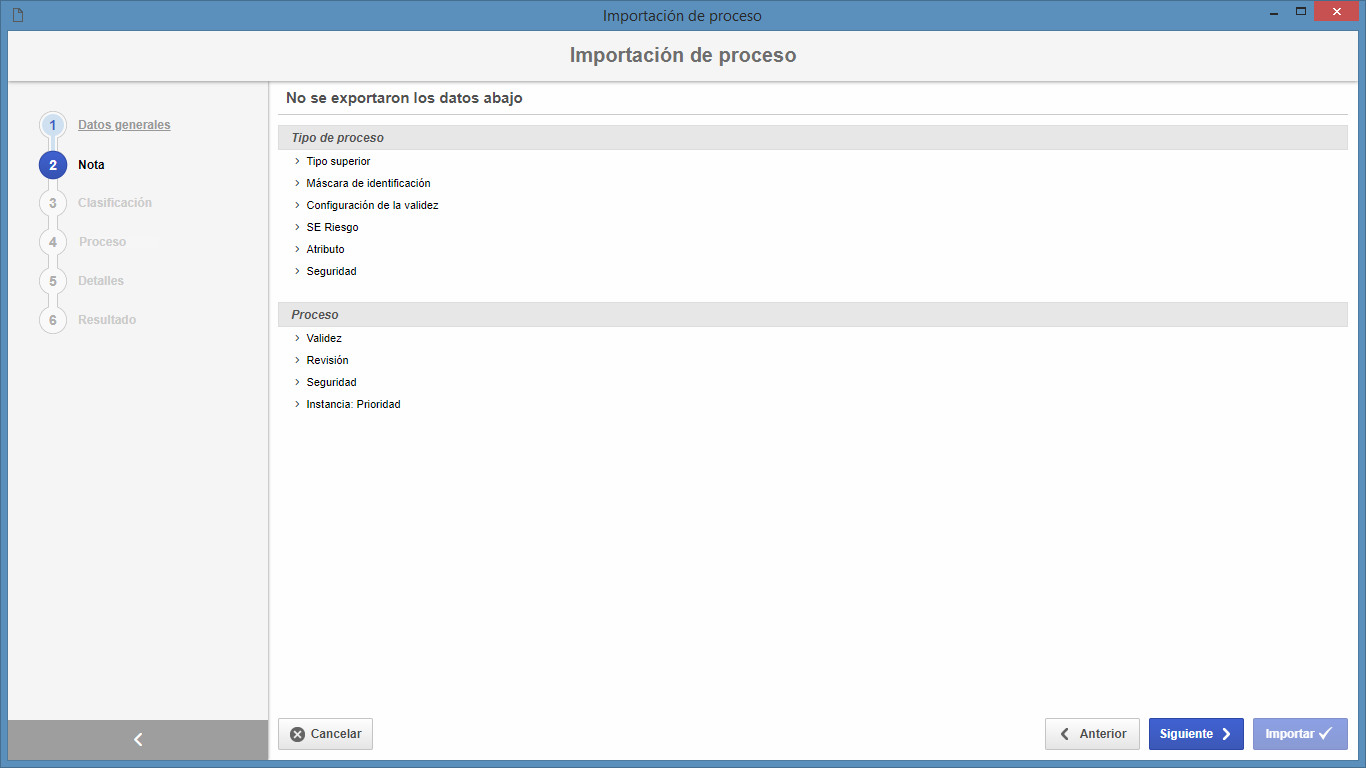
Task: Click the Revisión text row
Action: point(327,360)
